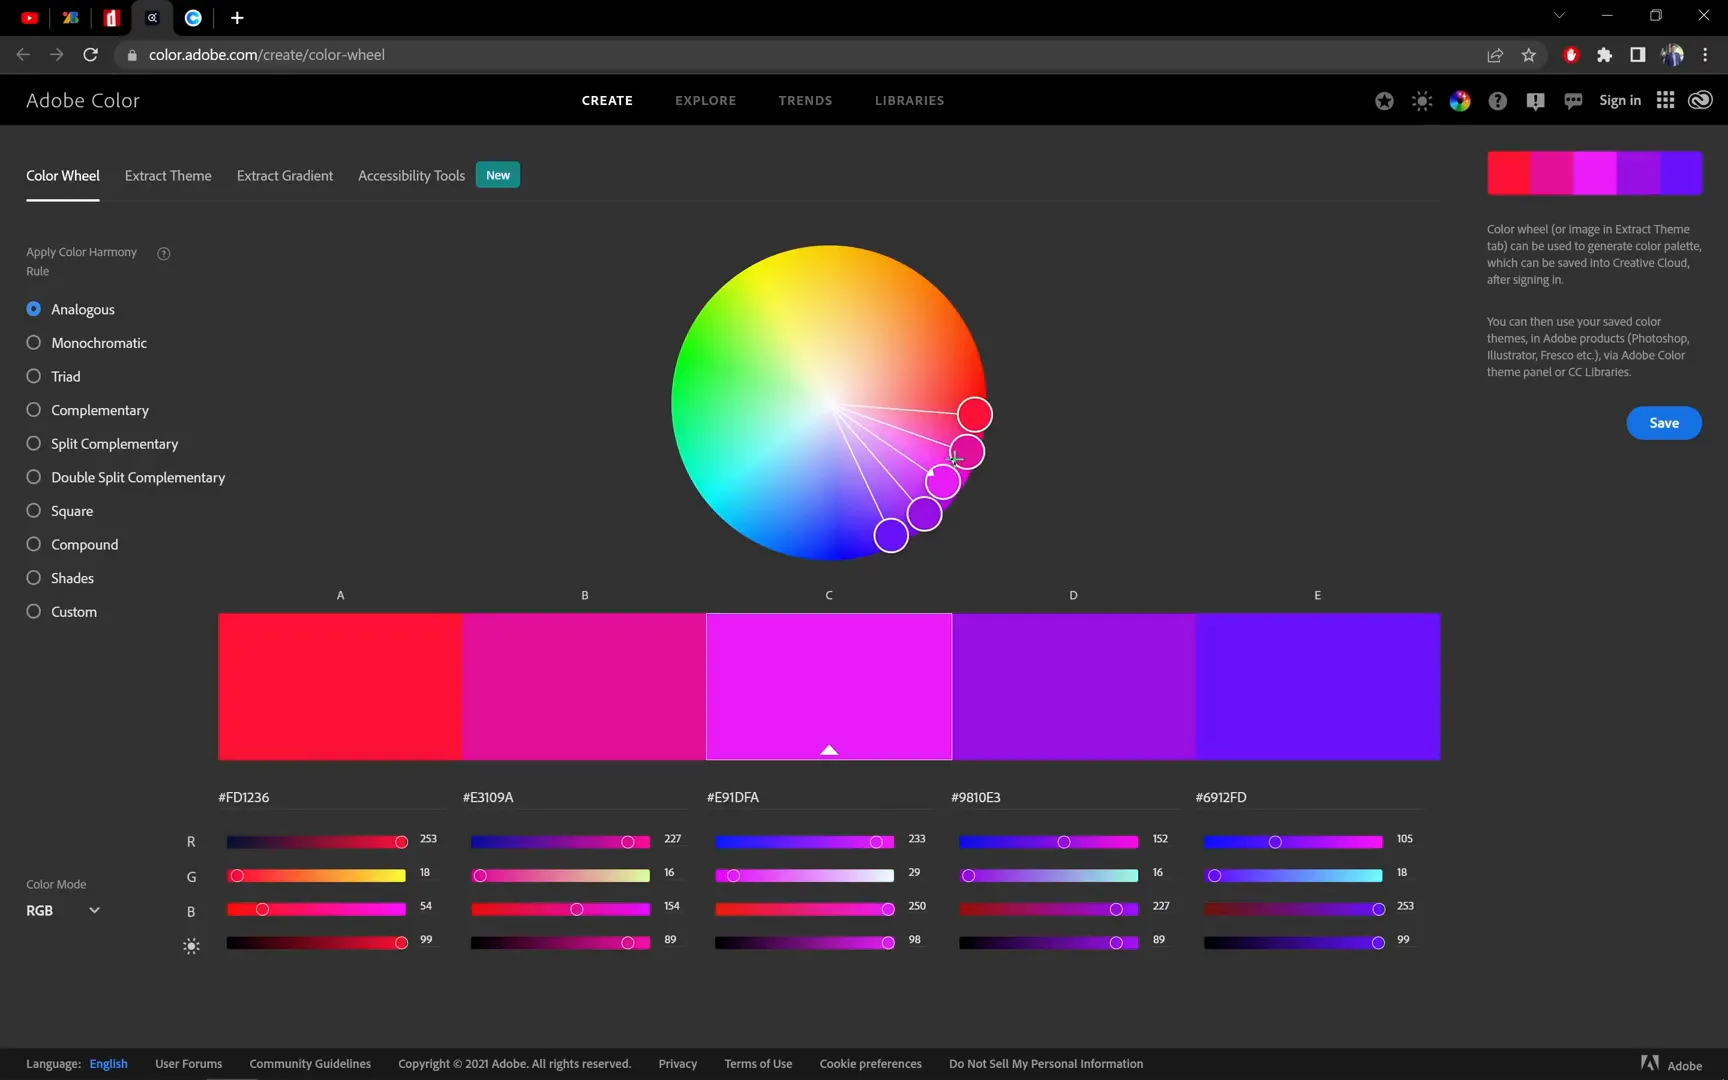Open the feedback exclamation icon
This screenshot has height=1080, width=1728.
(x=1536, y=101)
